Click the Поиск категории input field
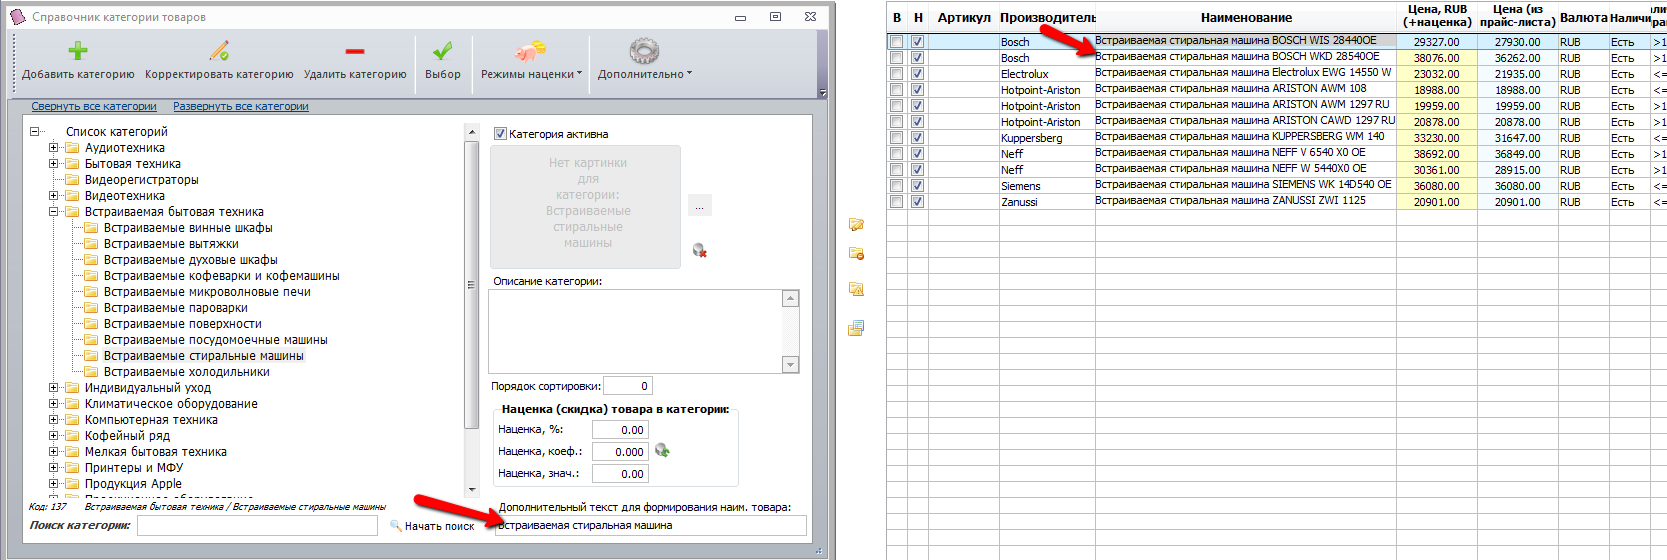 coord(257,525)
